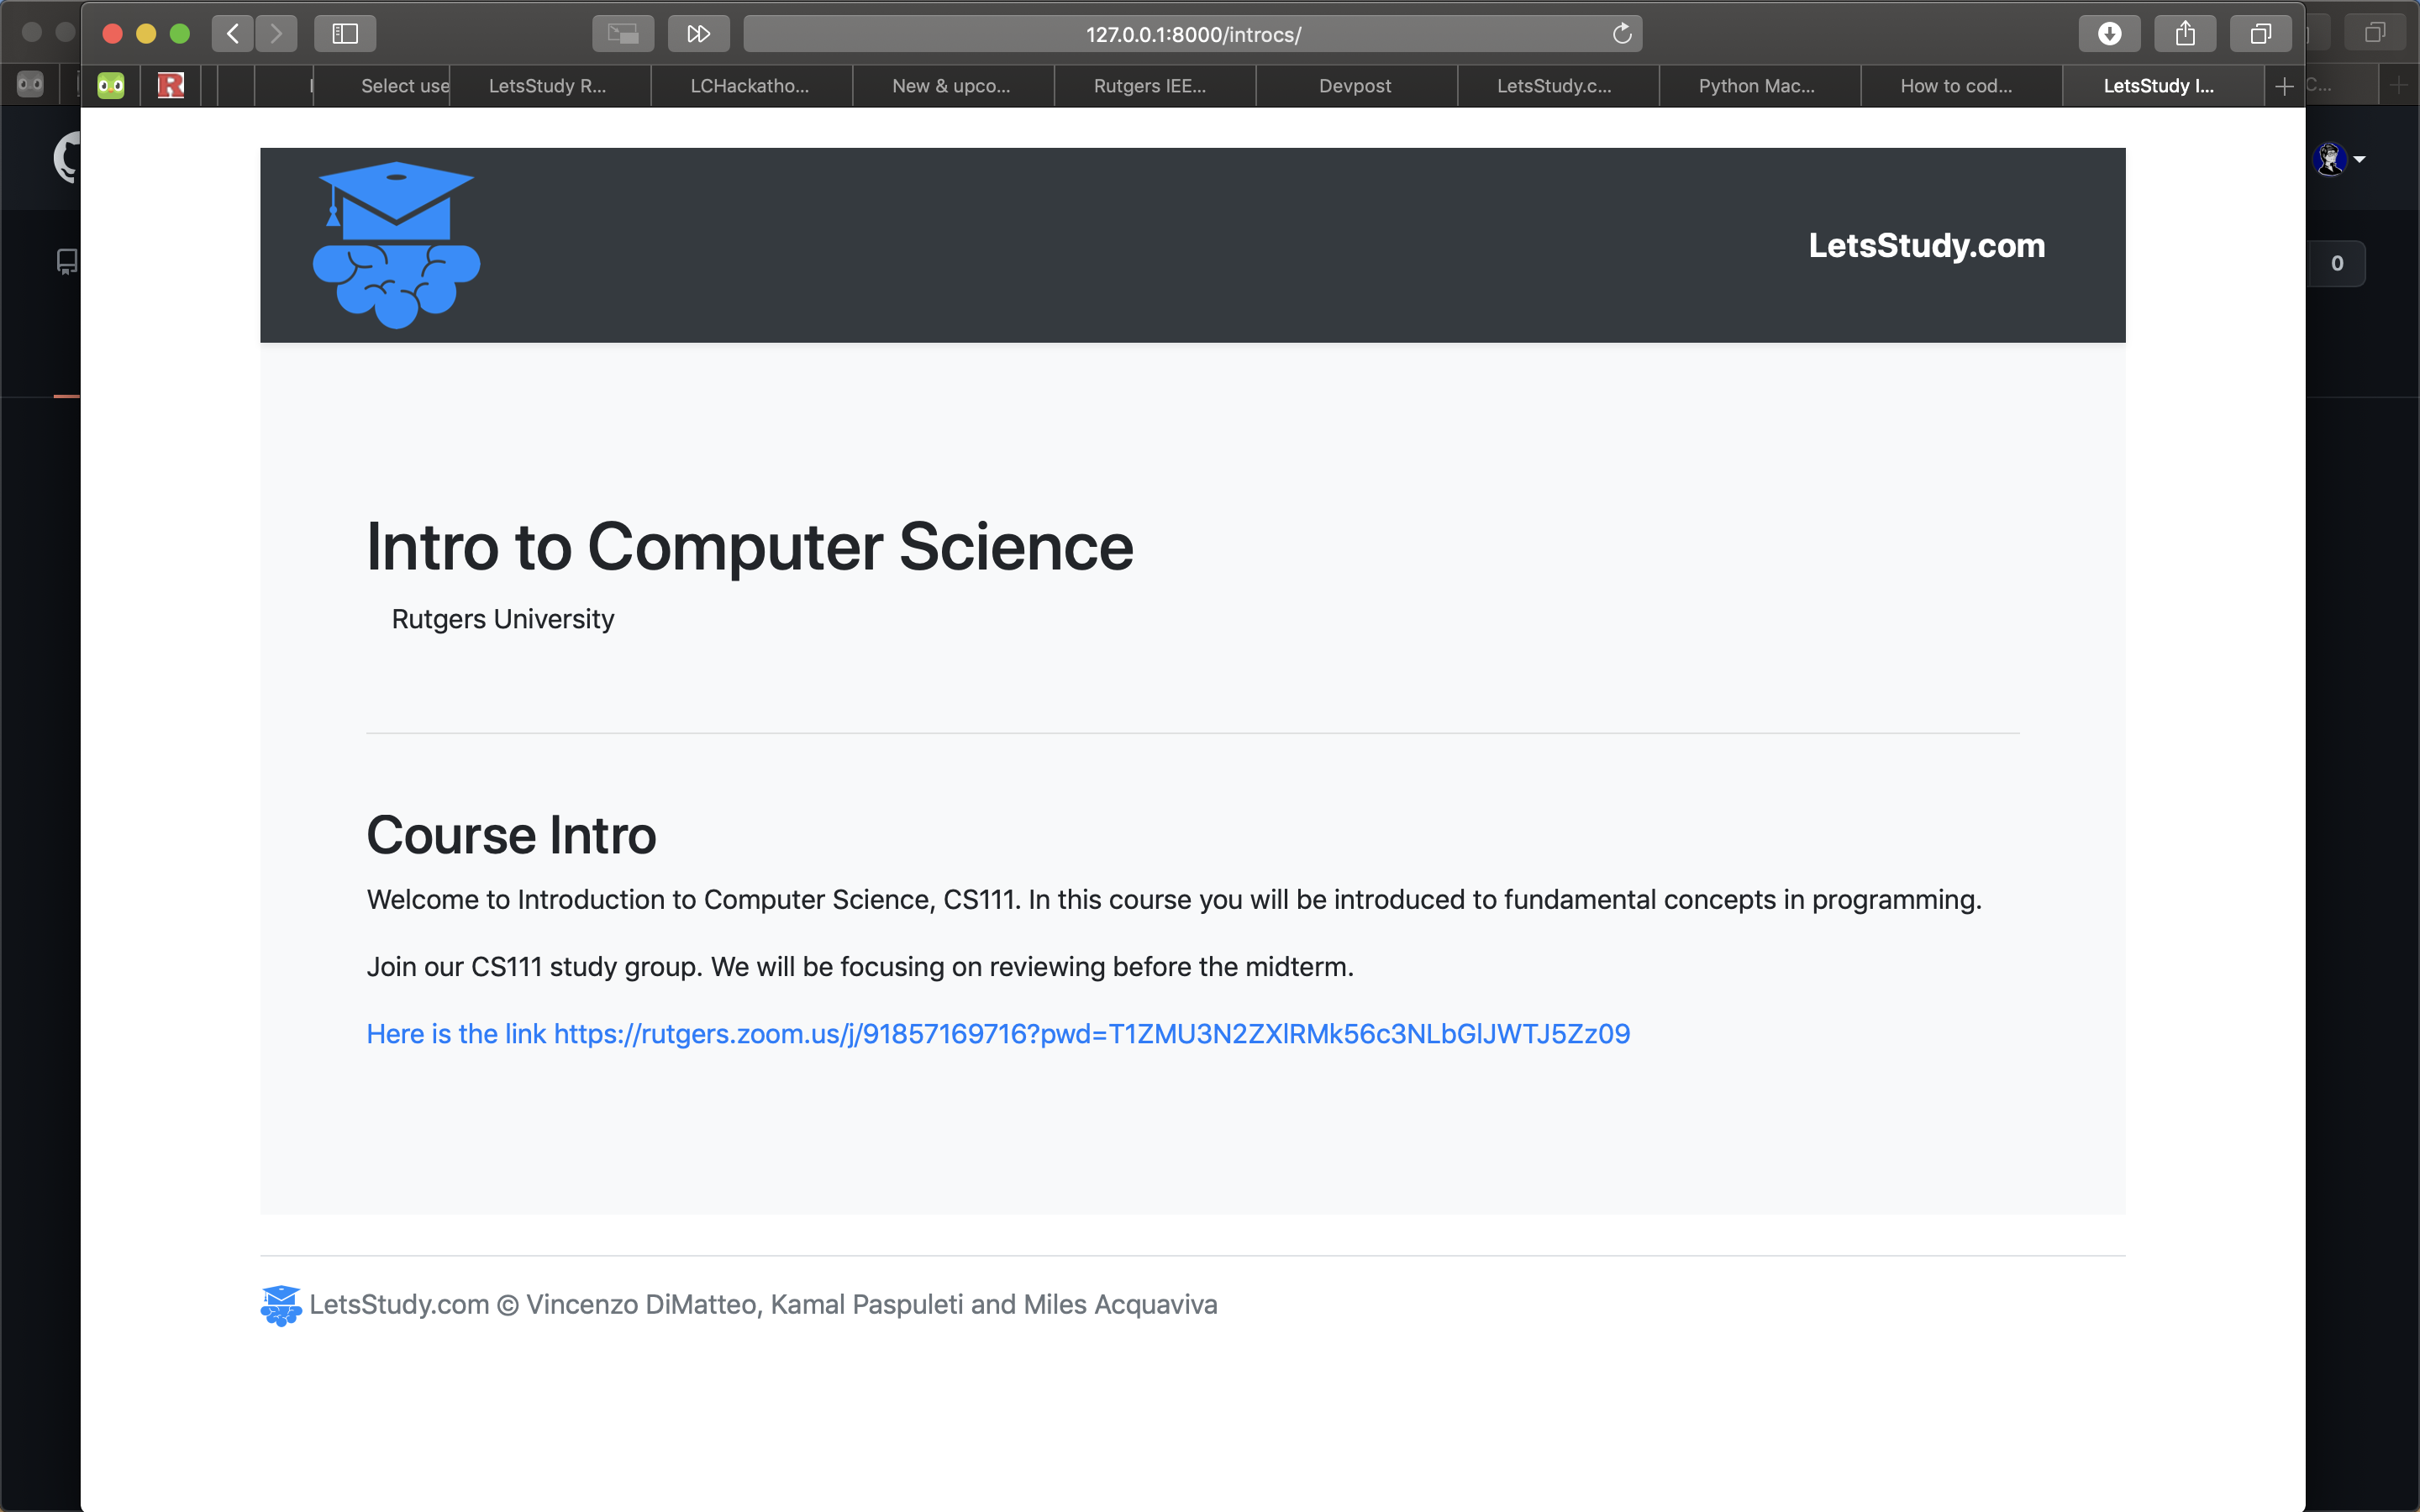Toggle the Safari sidebar
Viewport: 2420px width, 1512px height.
pos(345,34)
